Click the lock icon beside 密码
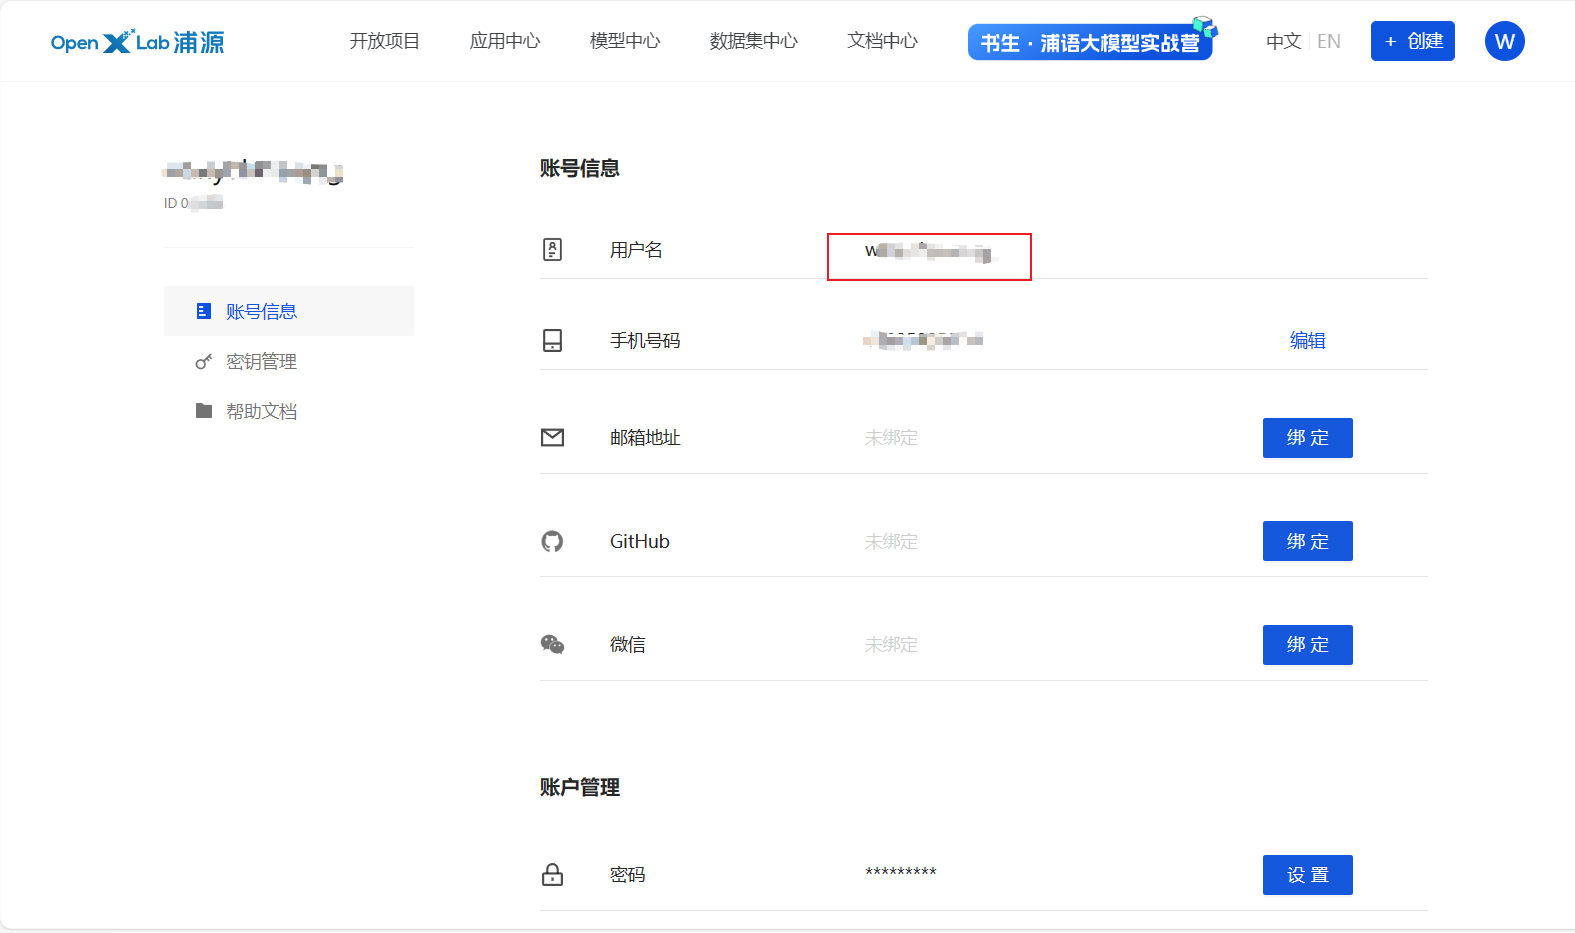 tap(552, 875)
